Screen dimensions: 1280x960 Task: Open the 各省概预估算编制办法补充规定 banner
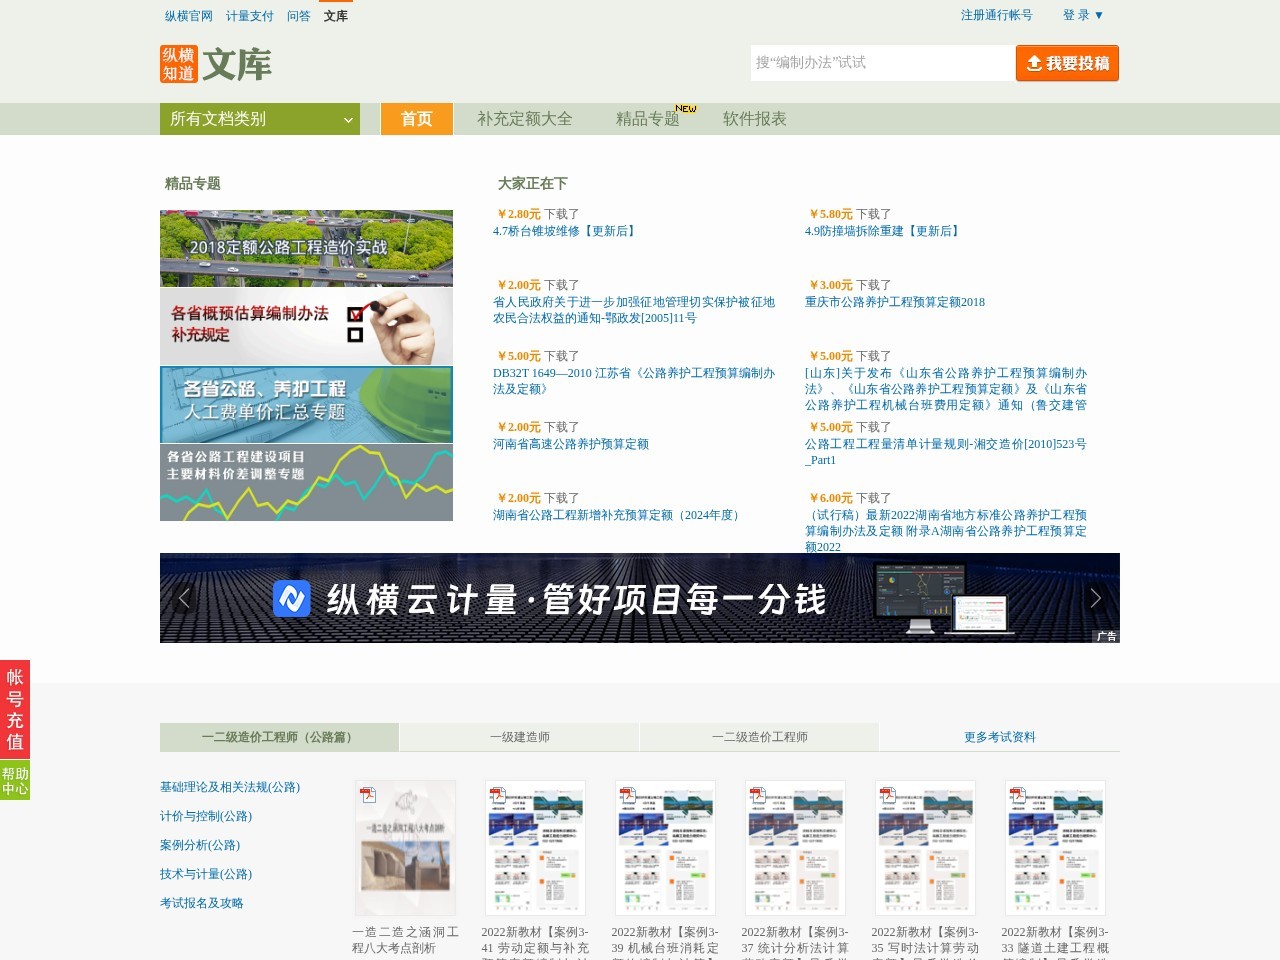point(306,326)
